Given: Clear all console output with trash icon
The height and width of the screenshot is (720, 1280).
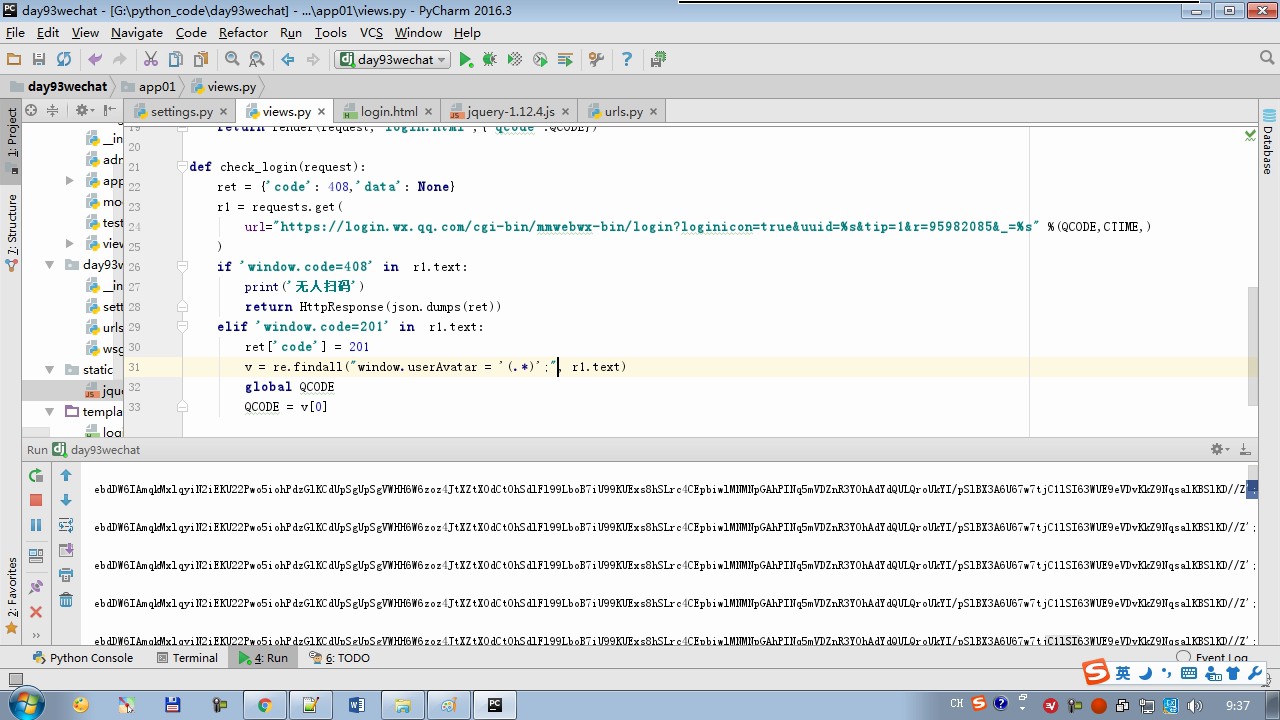Looking at the screenshot, I should point(66,600).
